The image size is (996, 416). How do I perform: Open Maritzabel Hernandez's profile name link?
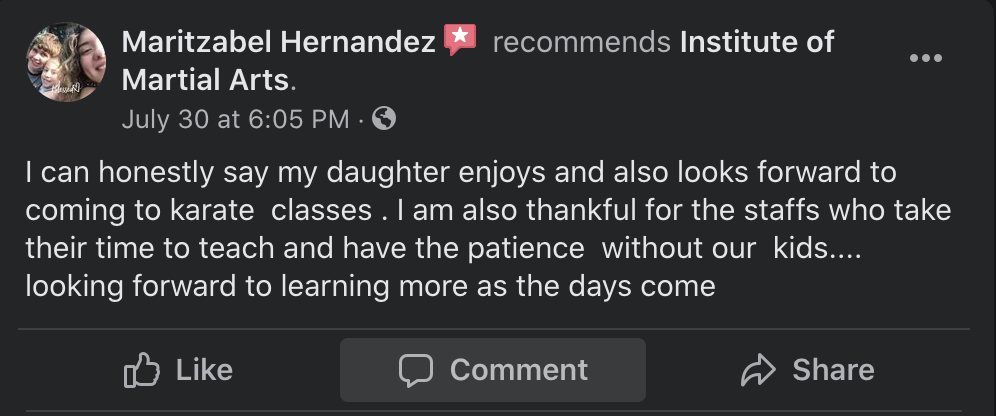pyautogui.click(x=278, y=42)
